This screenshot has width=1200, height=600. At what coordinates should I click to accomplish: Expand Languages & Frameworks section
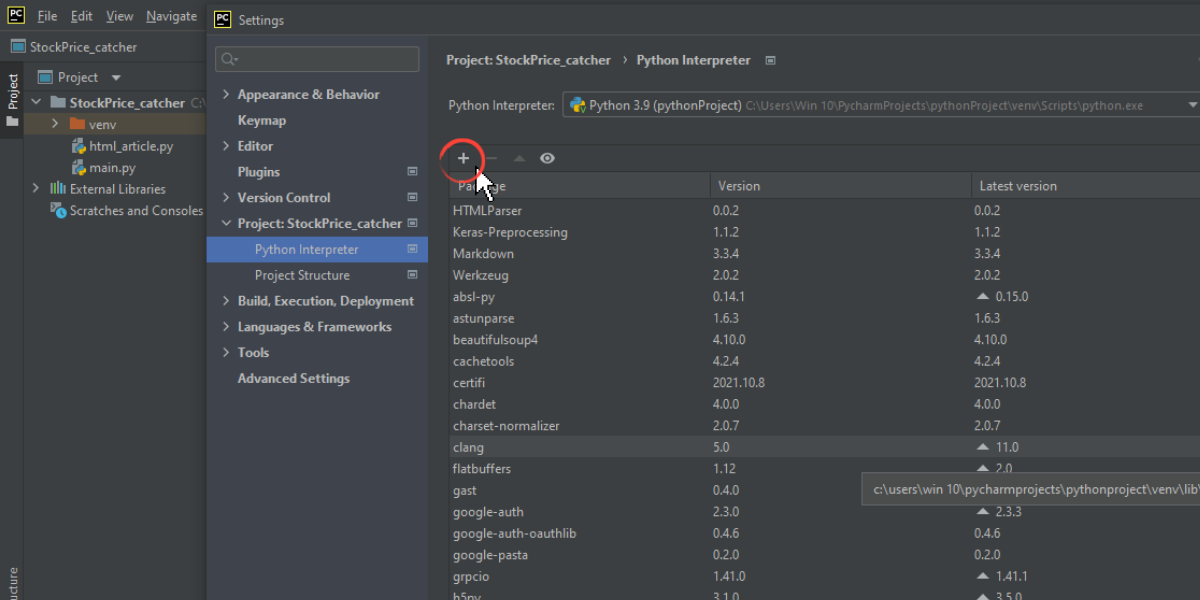pyautogui.click(x=226, y=327)
